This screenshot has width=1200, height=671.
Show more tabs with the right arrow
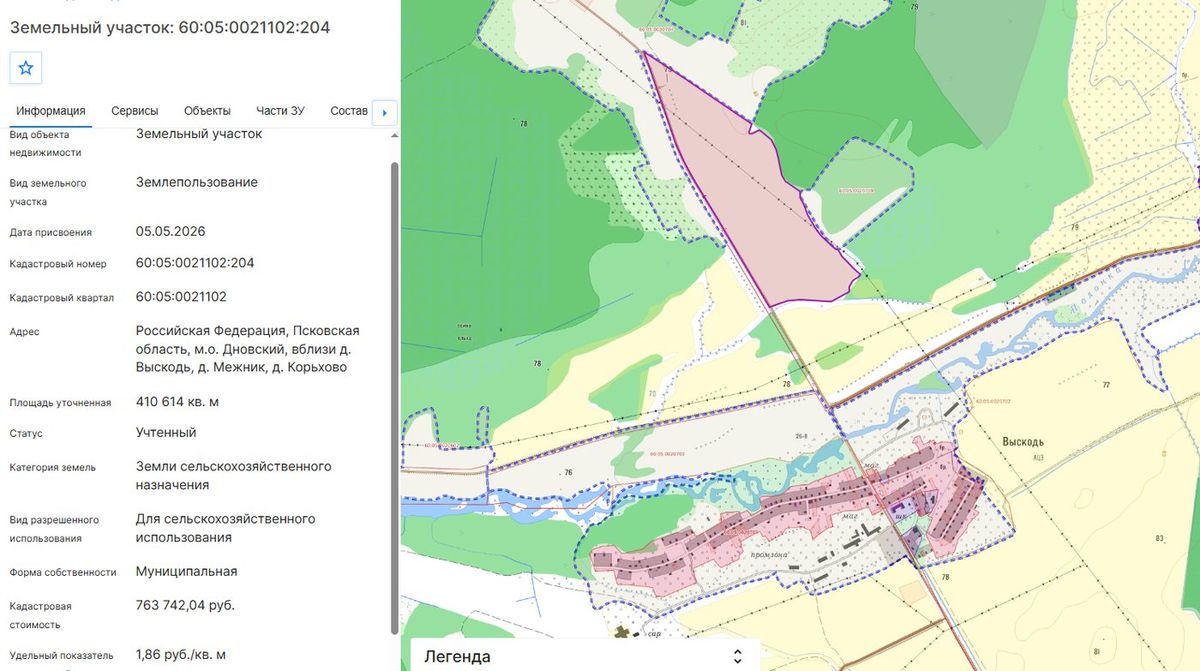pyautogui.click(x=385, y=113)
